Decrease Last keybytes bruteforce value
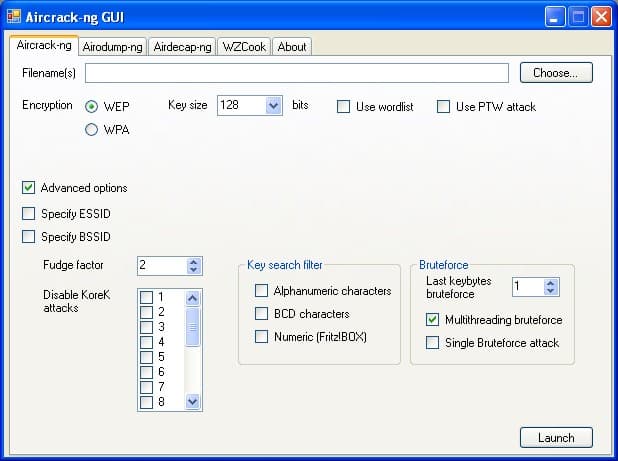Screen dimensions: 618x461 (x=551, y=291)
